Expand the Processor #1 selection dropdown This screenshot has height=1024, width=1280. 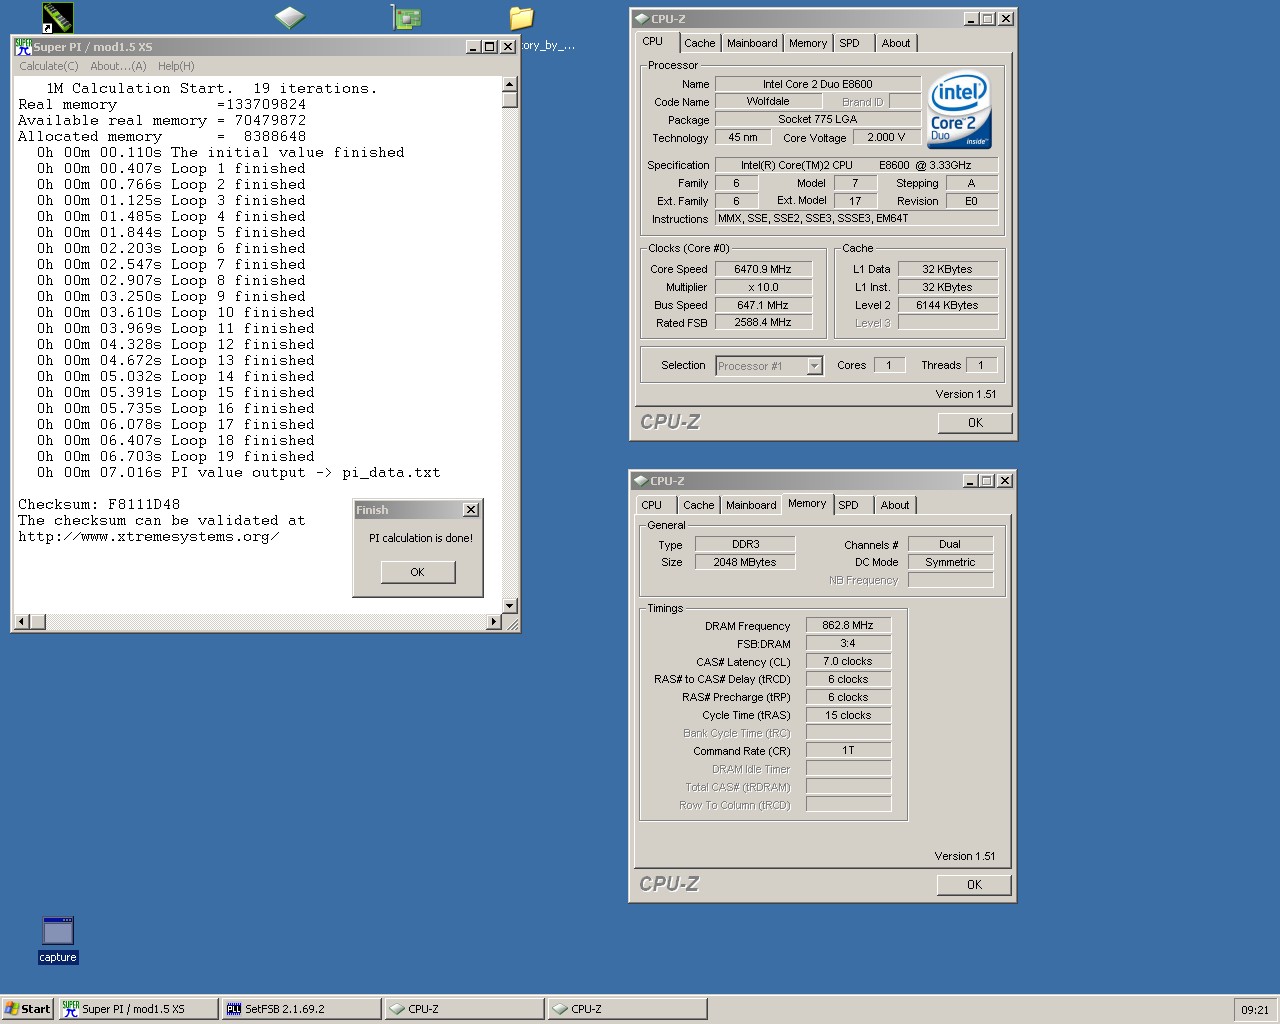click(x=814, y=366)
